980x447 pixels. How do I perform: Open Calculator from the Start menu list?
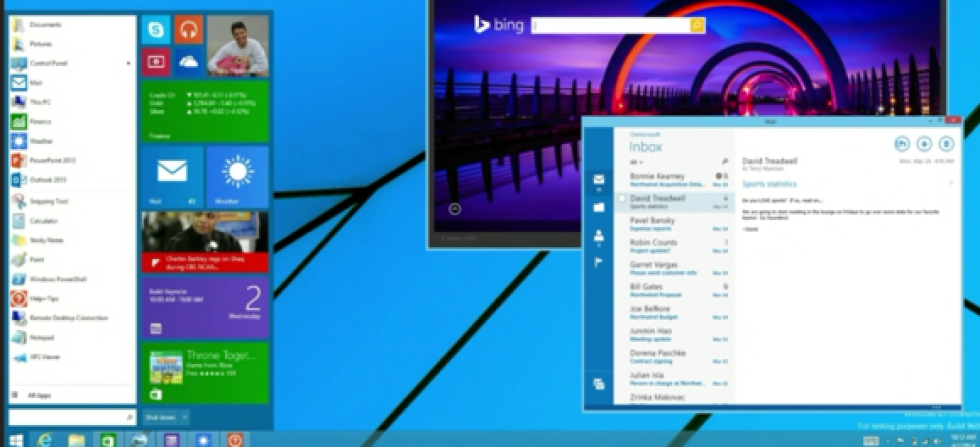pos(42,220)
